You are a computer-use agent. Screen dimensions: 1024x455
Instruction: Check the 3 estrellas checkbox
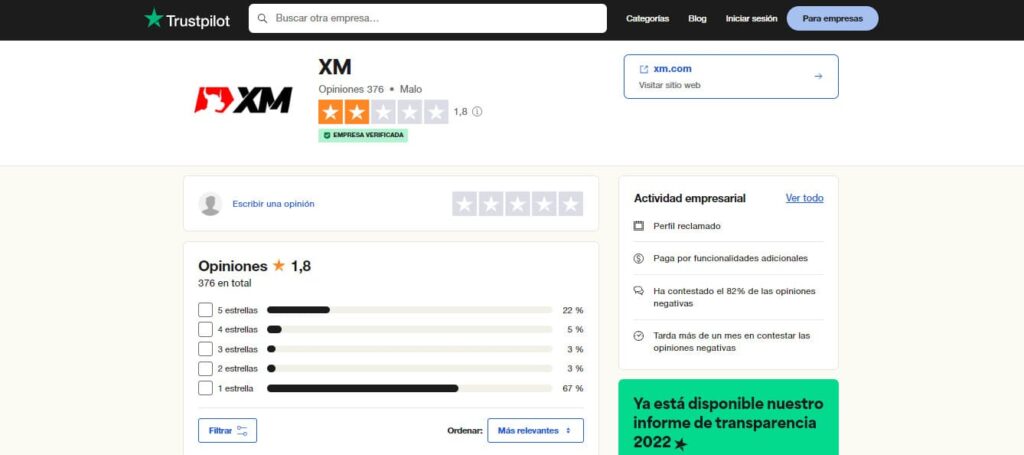(x=205, y=349)
